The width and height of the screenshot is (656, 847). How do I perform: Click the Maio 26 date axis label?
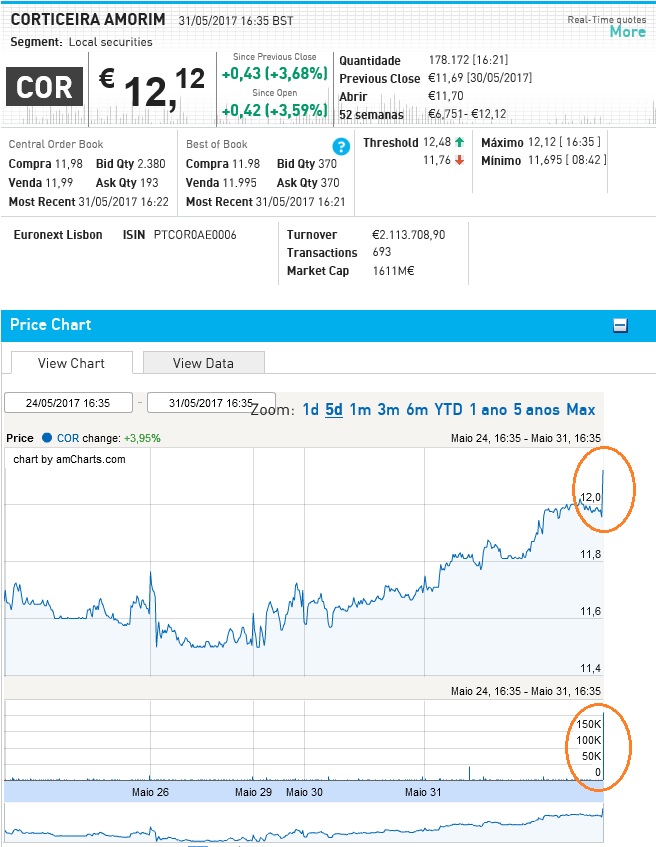click(150, 792)
